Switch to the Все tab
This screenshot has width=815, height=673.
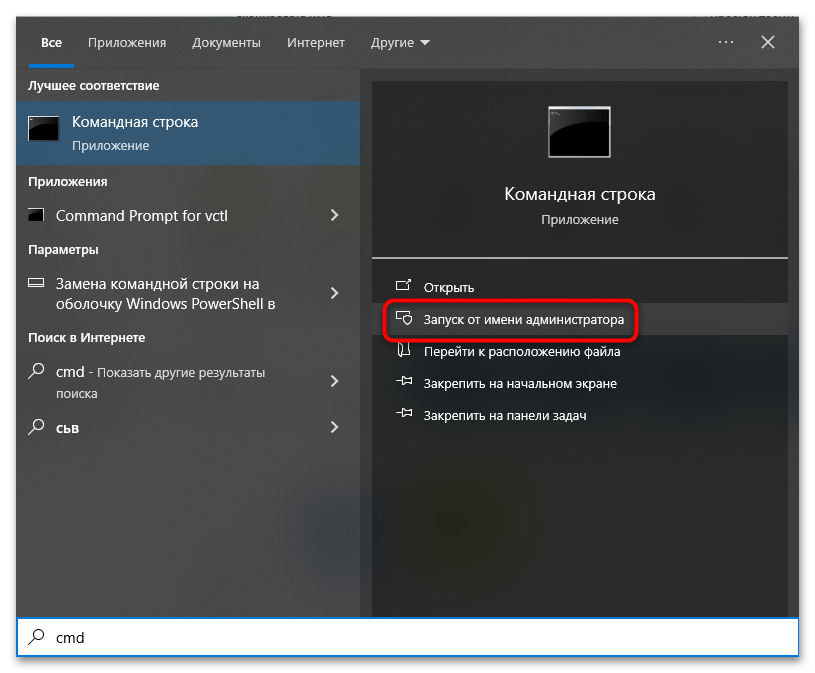tap(51, 43)
